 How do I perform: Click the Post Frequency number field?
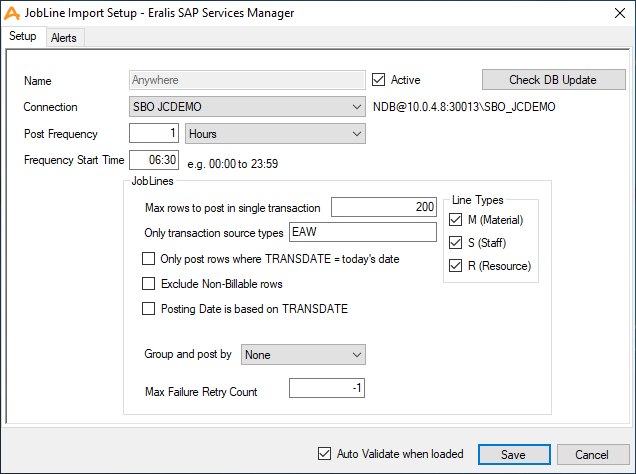click(154, 133)
